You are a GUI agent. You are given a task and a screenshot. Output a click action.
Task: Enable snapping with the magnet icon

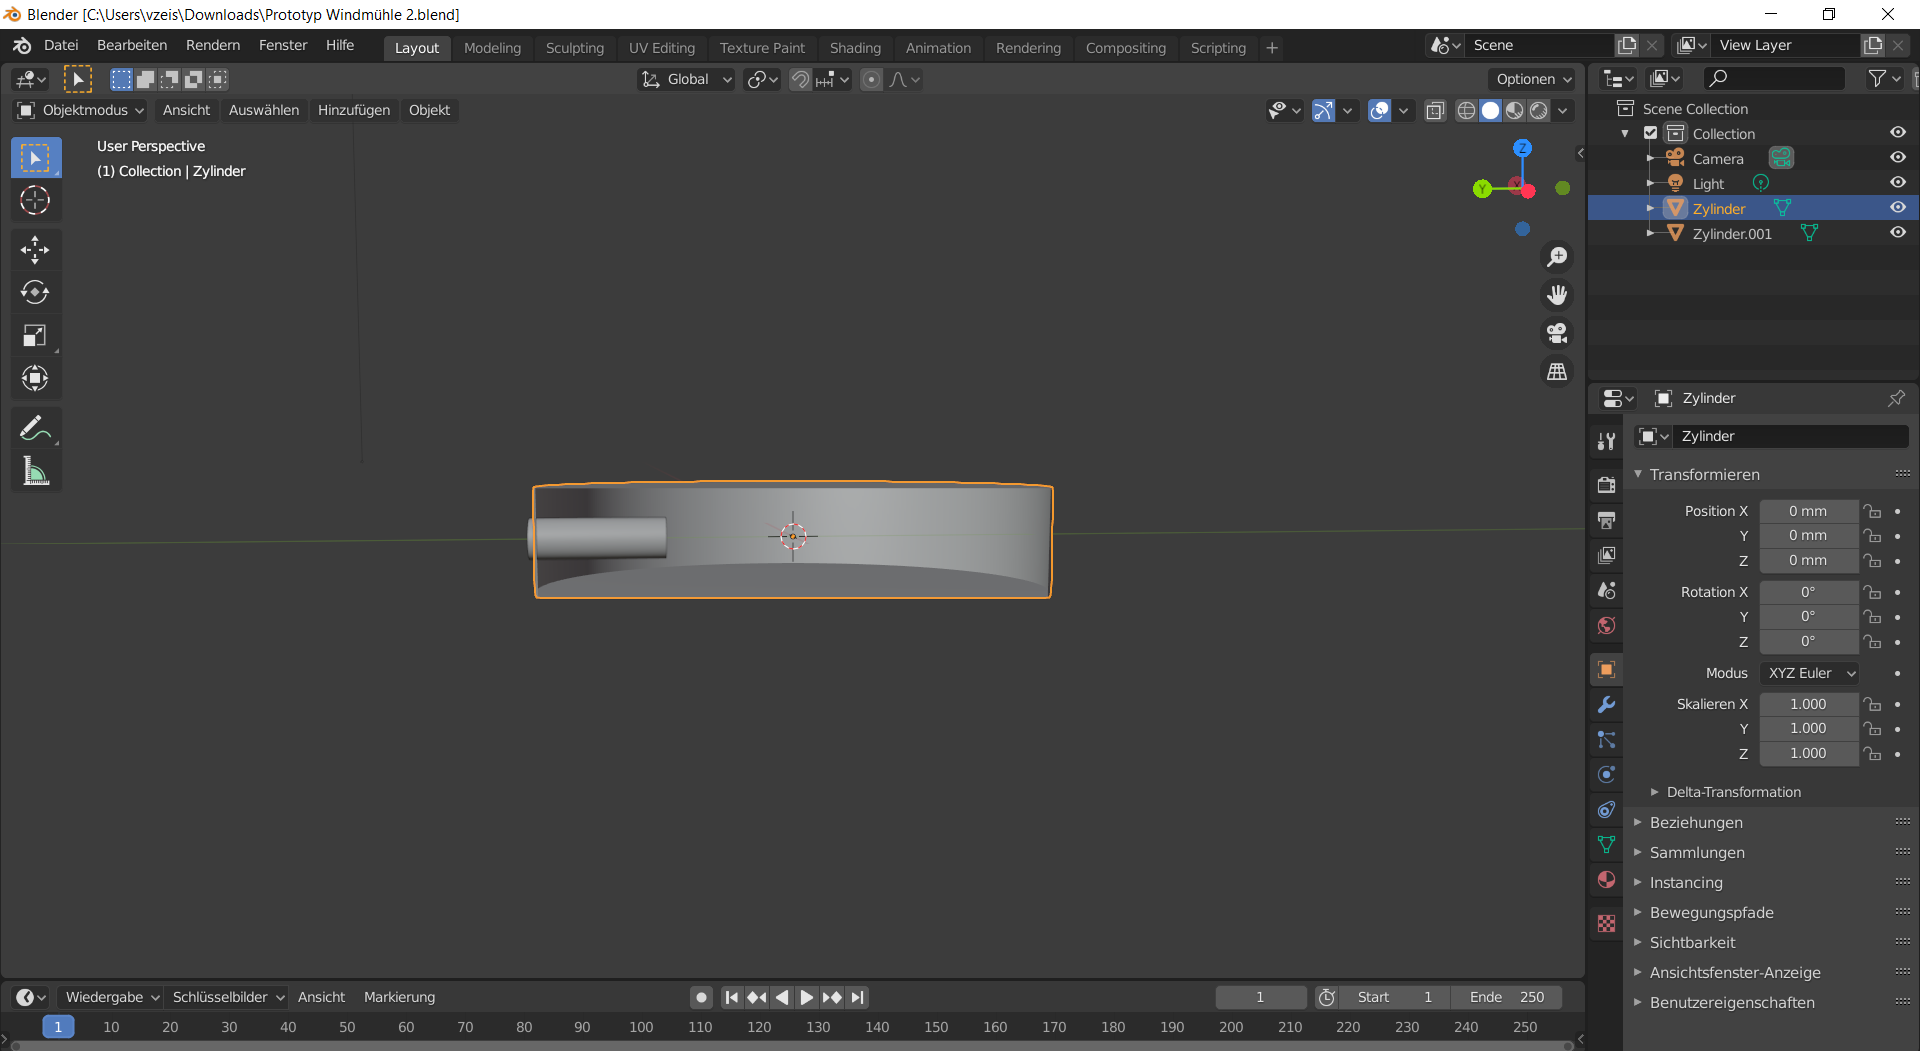800,79
